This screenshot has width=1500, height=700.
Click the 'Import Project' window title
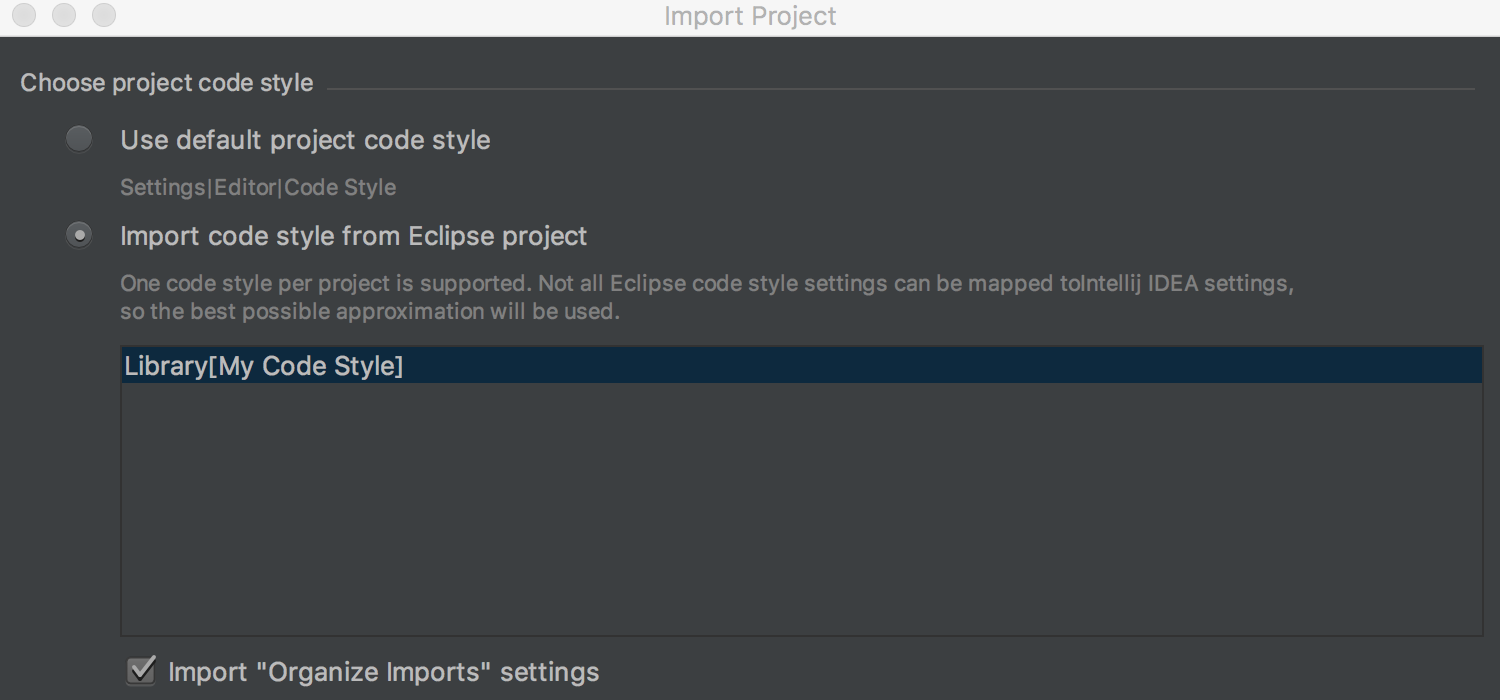[x=750, y=16]
